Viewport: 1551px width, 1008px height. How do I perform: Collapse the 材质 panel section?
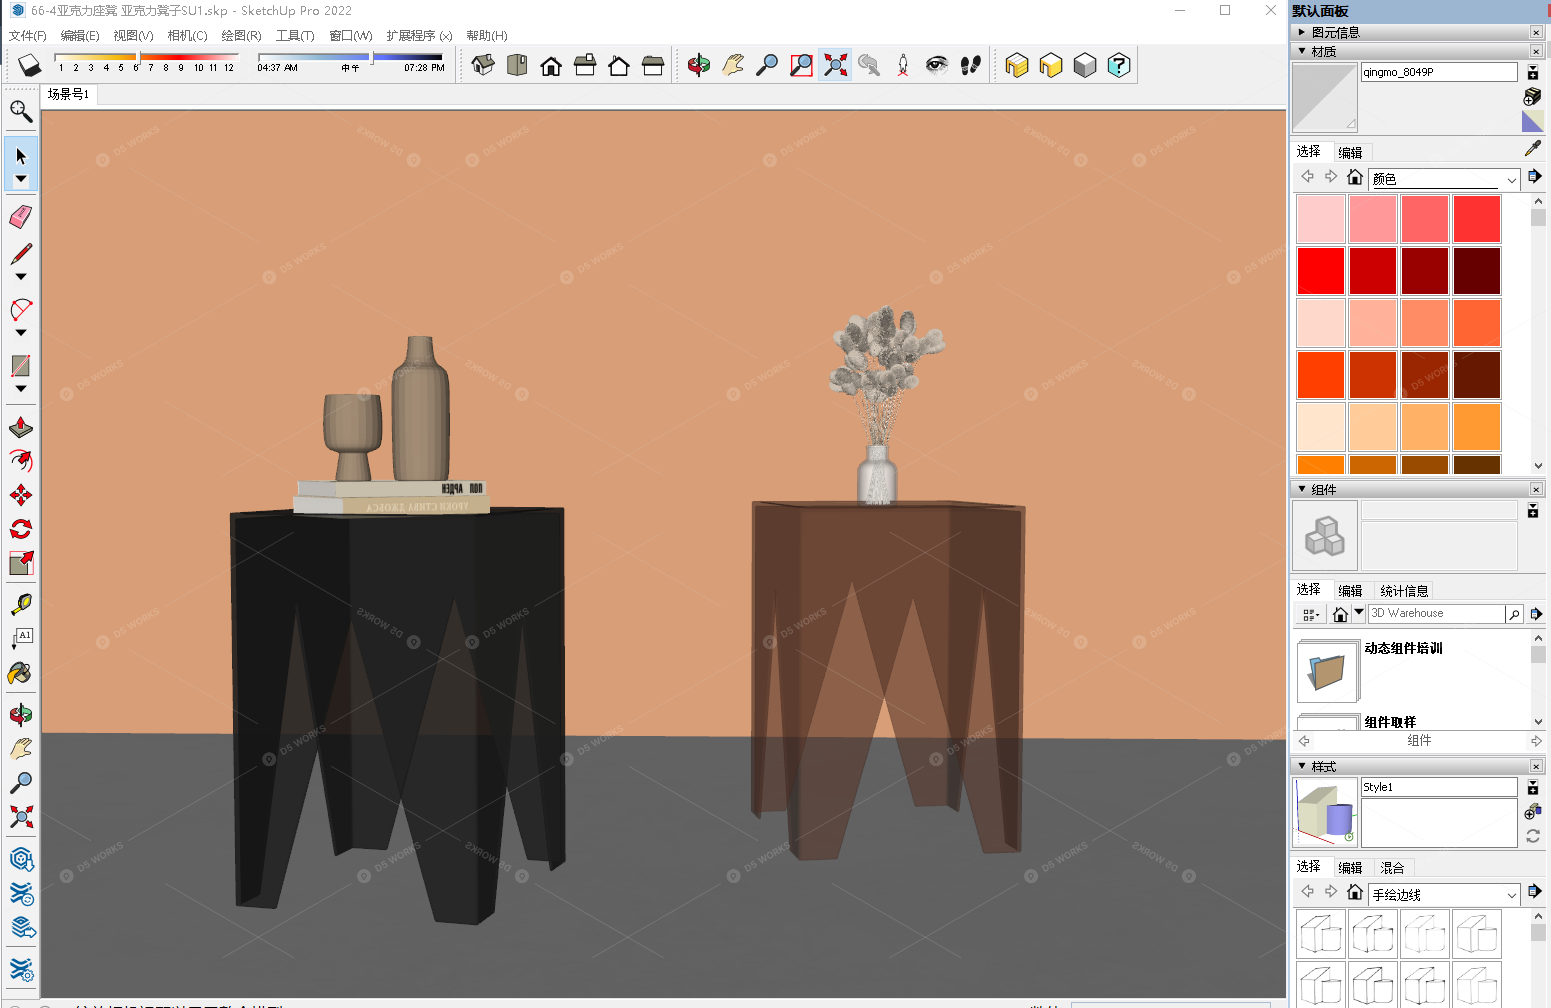pos(1302,51)
